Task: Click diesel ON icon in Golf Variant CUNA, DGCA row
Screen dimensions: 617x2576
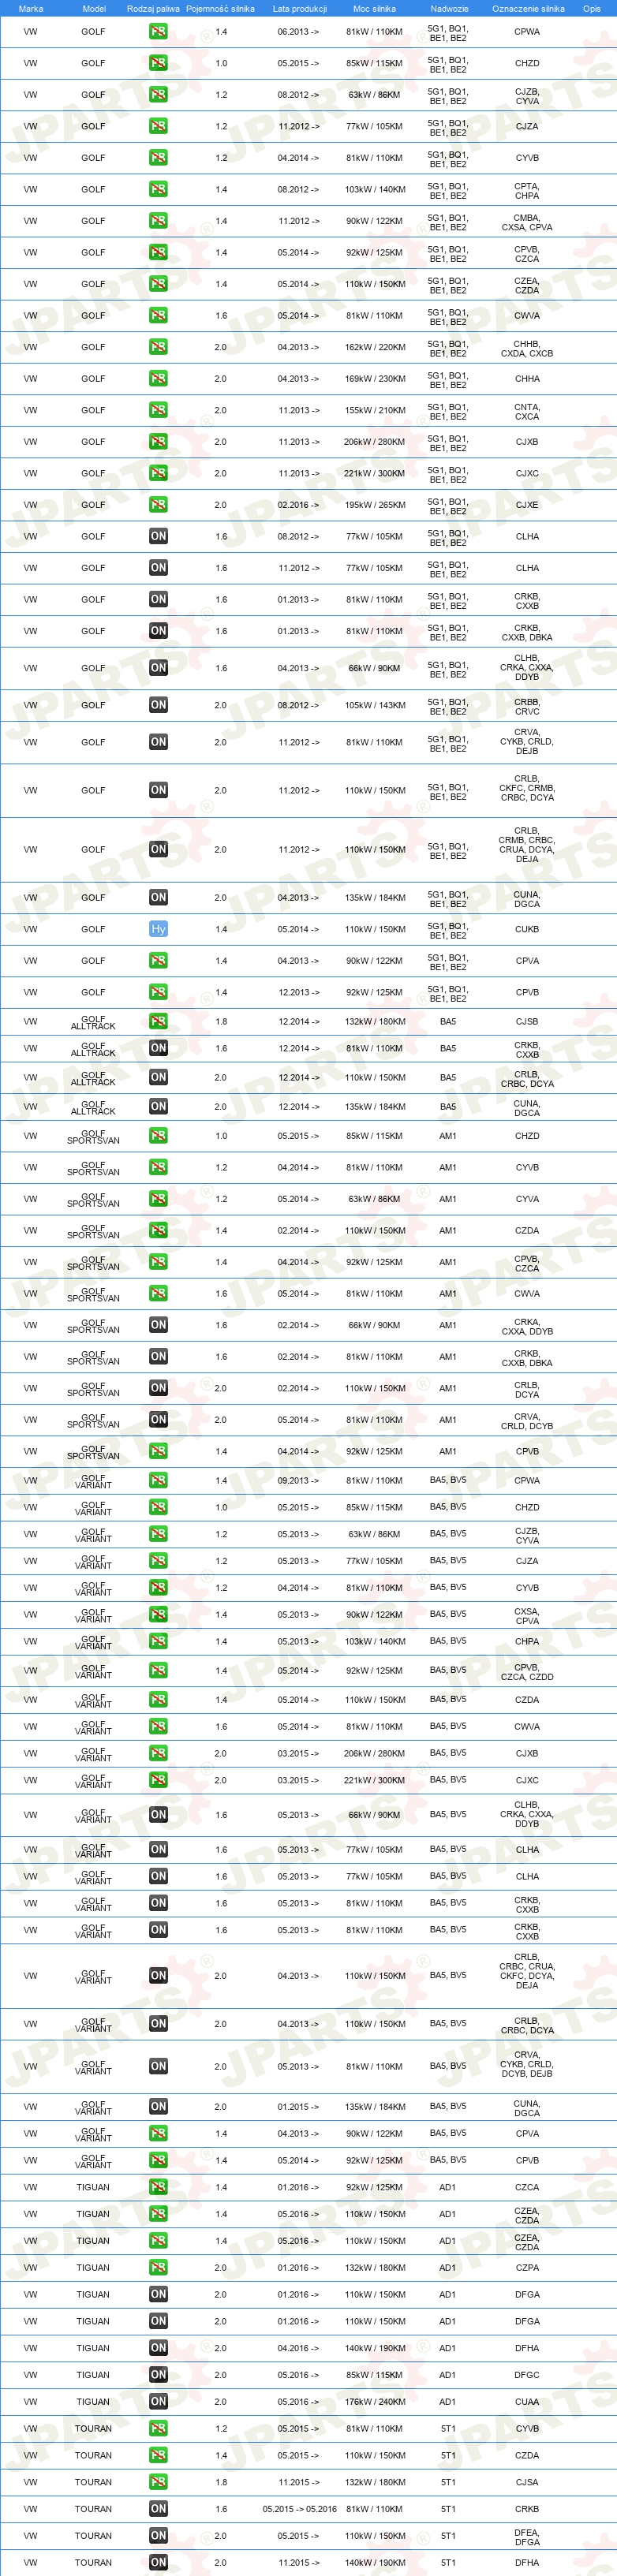Action: (x=158, y=2106)
